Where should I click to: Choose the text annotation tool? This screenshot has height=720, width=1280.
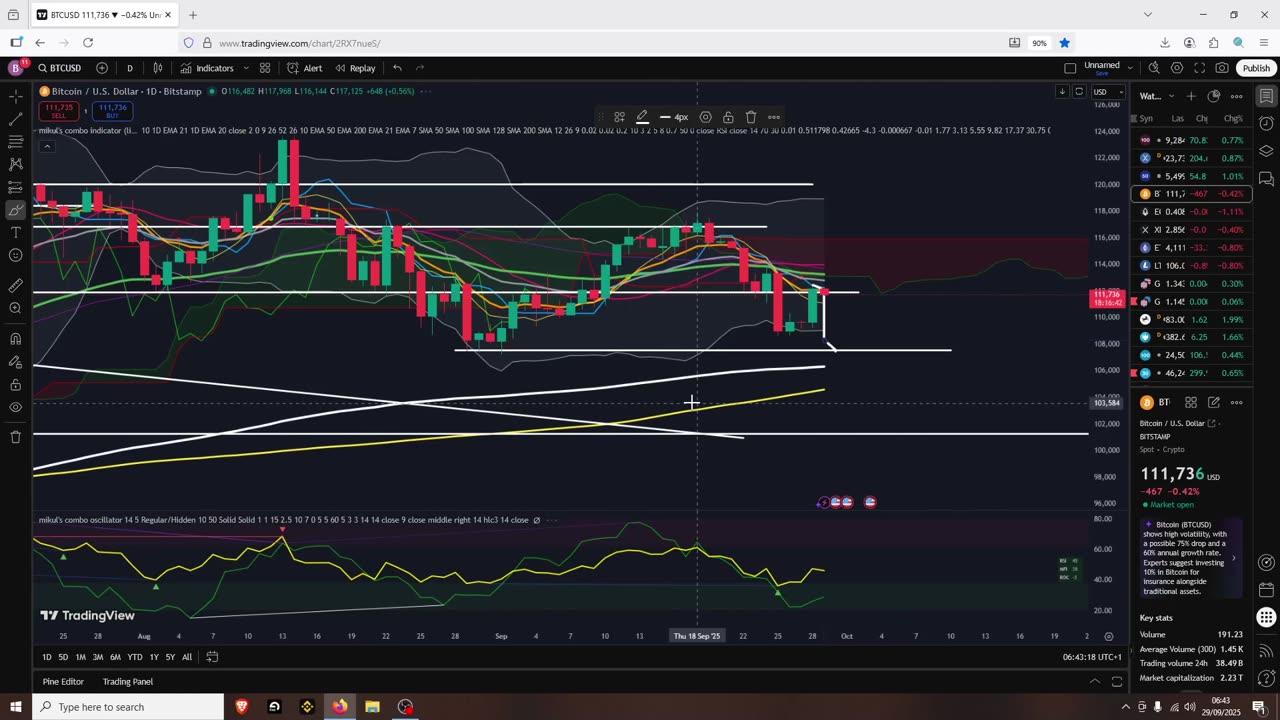point(15,232)
